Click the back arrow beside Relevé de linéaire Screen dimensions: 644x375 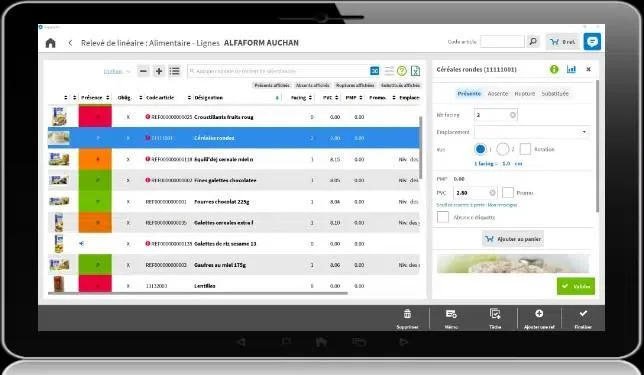70,43
